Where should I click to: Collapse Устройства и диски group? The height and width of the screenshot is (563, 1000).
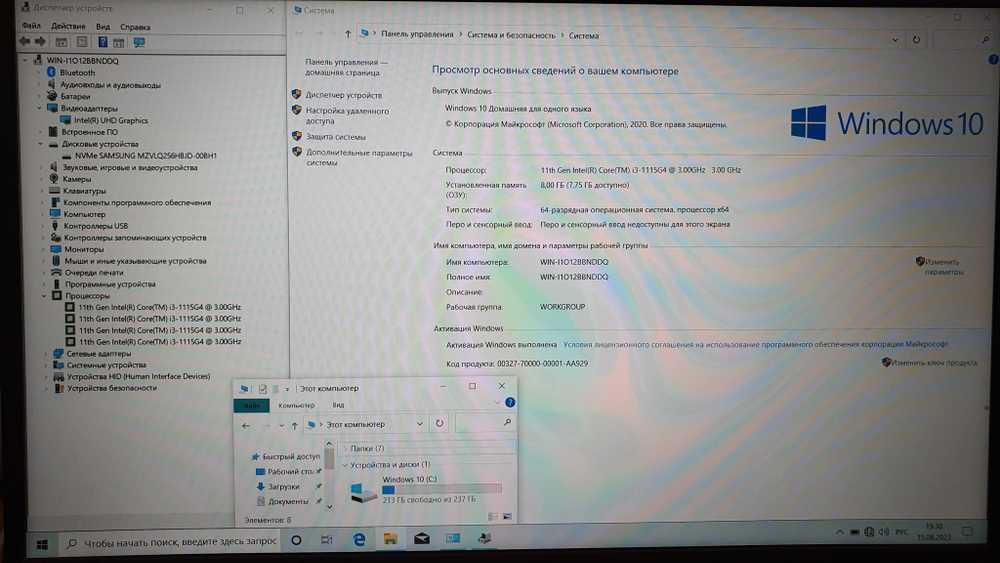point(345,465)
